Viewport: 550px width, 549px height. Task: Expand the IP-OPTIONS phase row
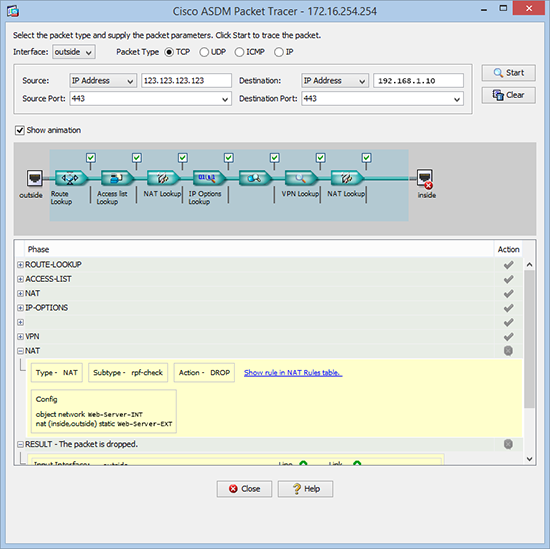(20, 308)
